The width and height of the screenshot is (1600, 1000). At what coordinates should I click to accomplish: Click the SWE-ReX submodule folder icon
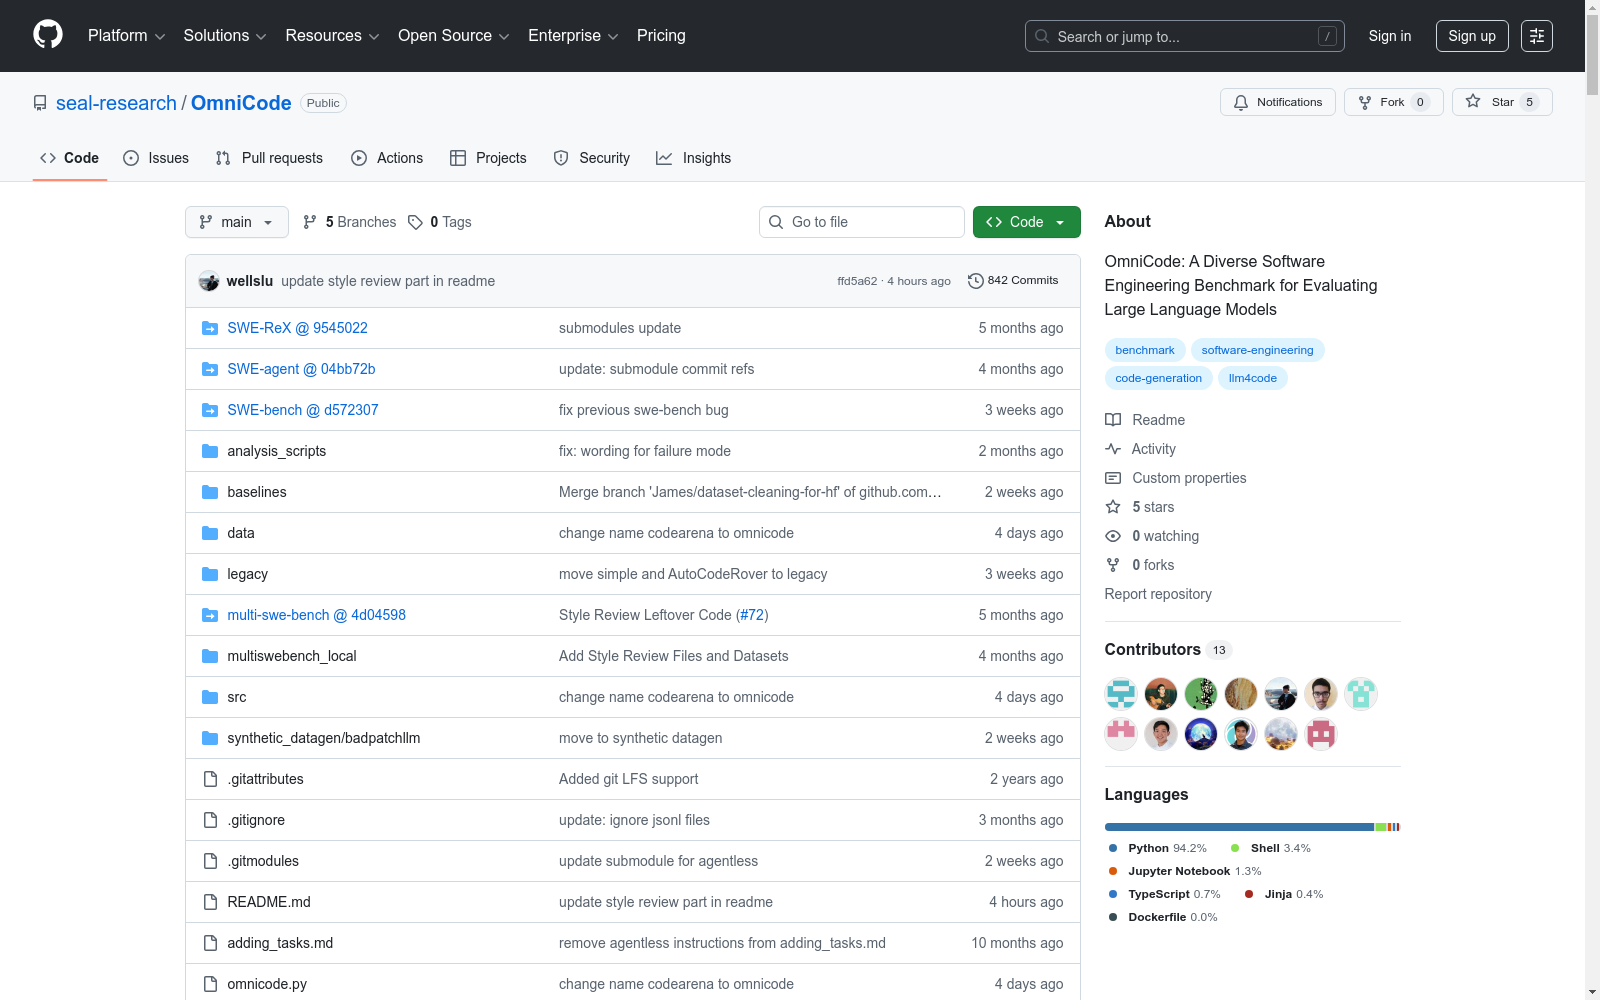(210, 328)
